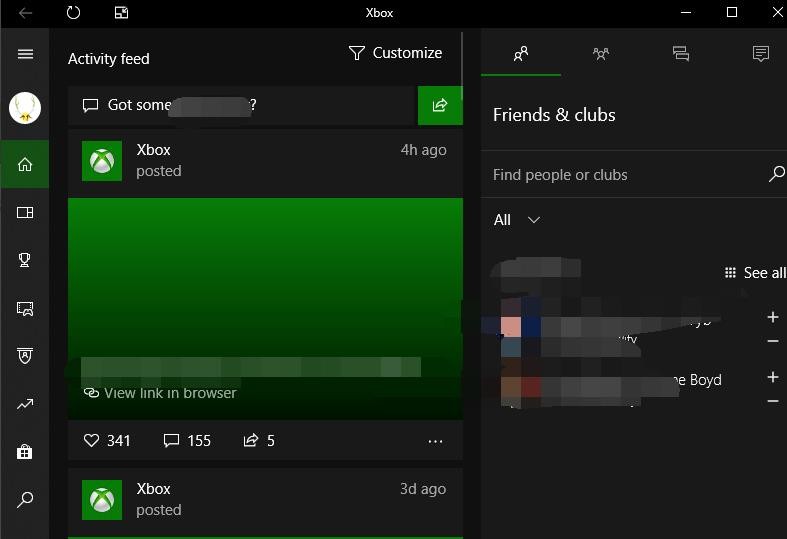Image resolution: width=787 pixels, height=539 pixels.
Task: Open the Clubs shield icon in sidebar
Action: point(25,356)
